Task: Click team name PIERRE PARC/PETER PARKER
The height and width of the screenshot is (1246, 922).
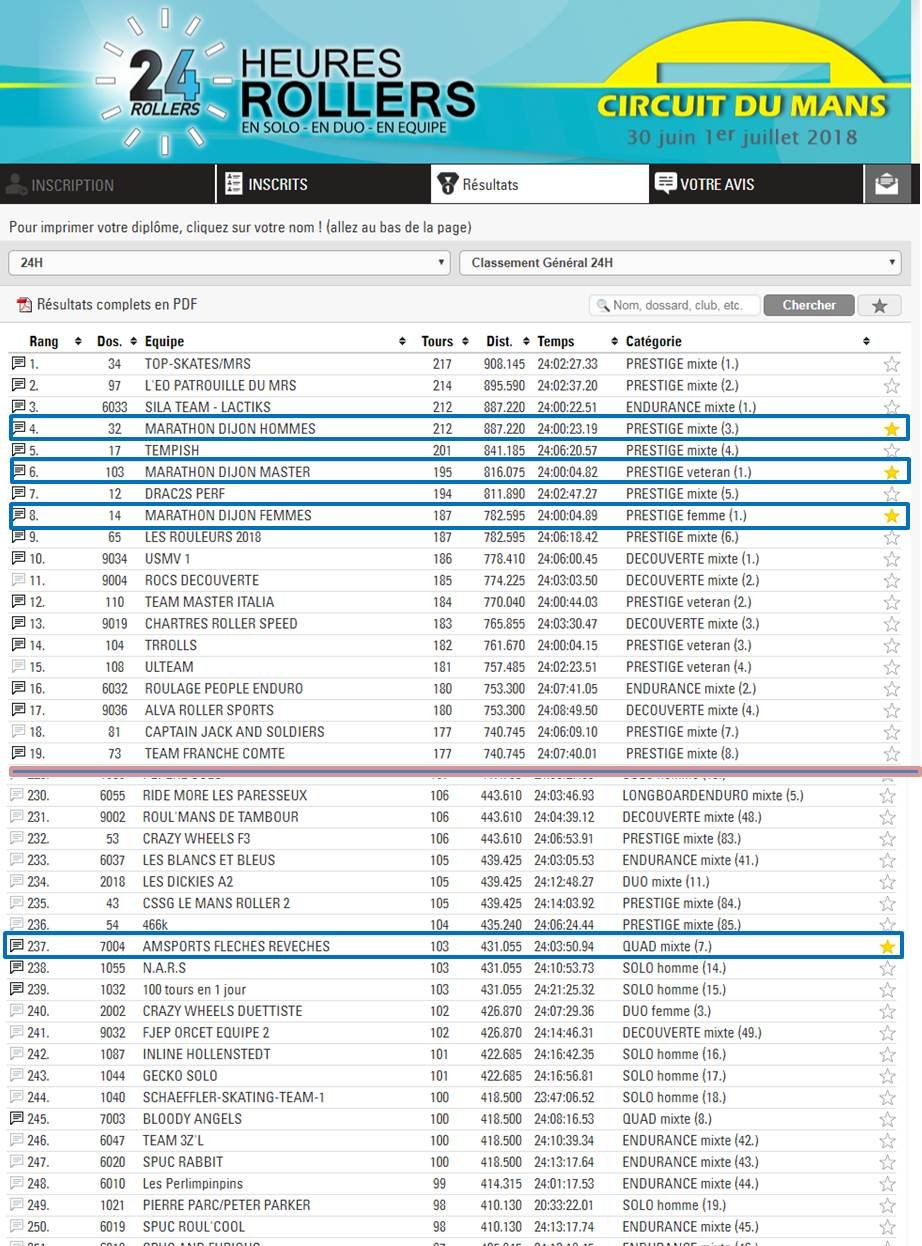Action: coord(227,1205)
